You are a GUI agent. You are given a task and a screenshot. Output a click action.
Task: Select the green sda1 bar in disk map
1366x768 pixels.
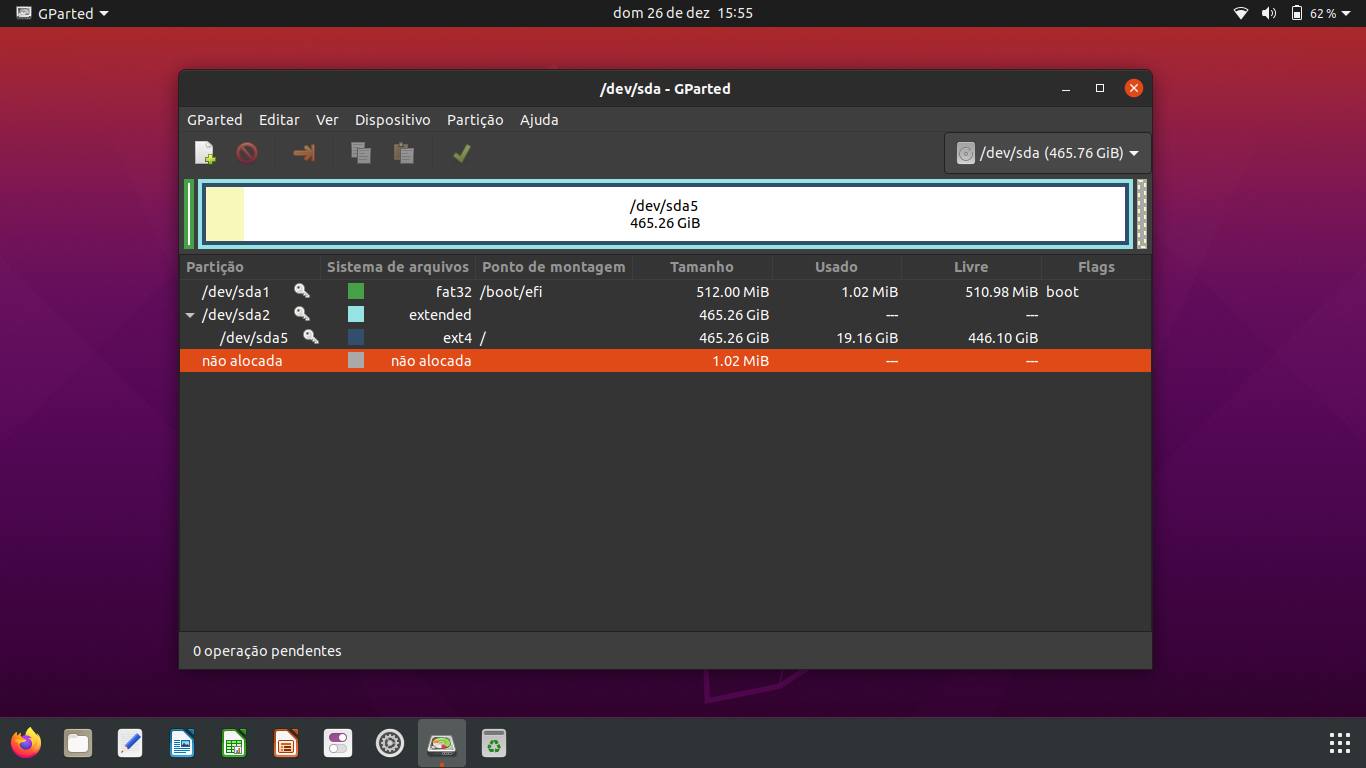click(189, 214)
